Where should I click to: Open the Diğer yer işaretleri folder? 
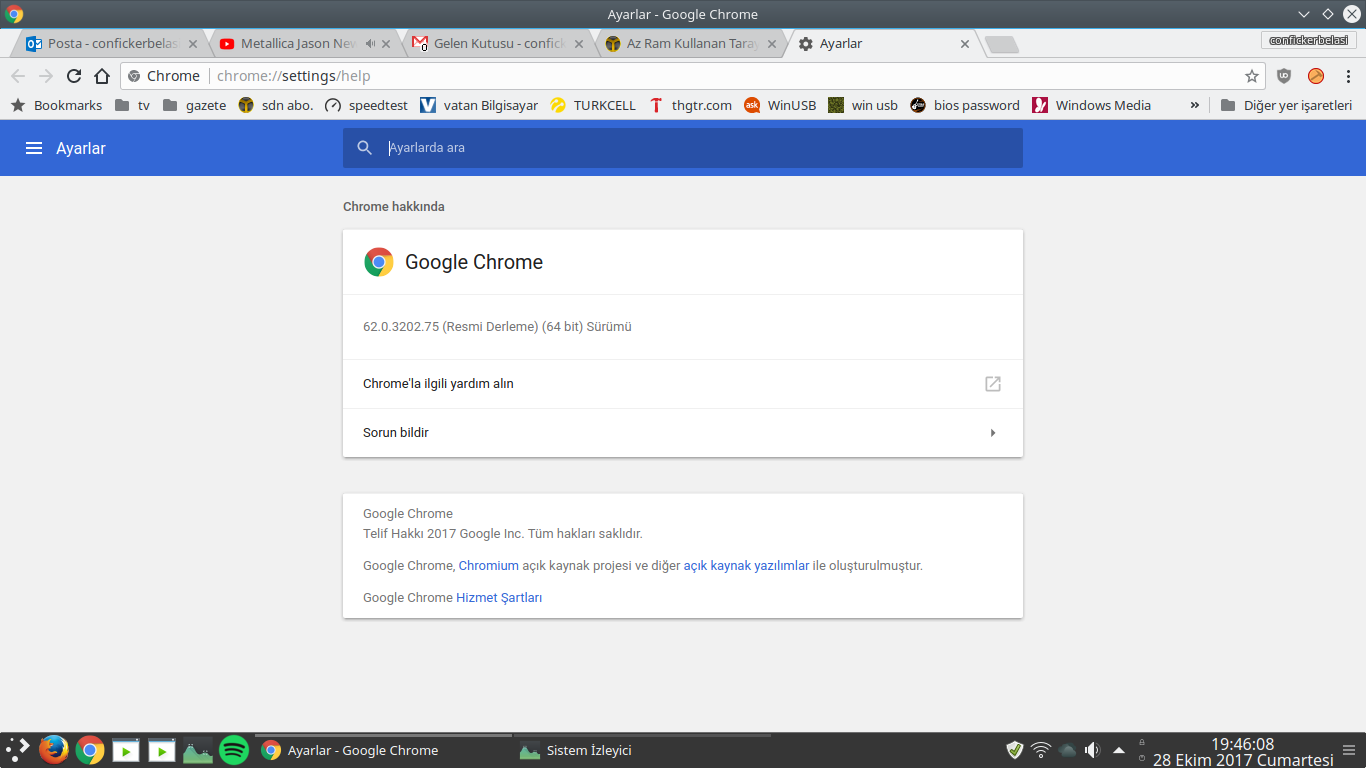coord(1286,105)
